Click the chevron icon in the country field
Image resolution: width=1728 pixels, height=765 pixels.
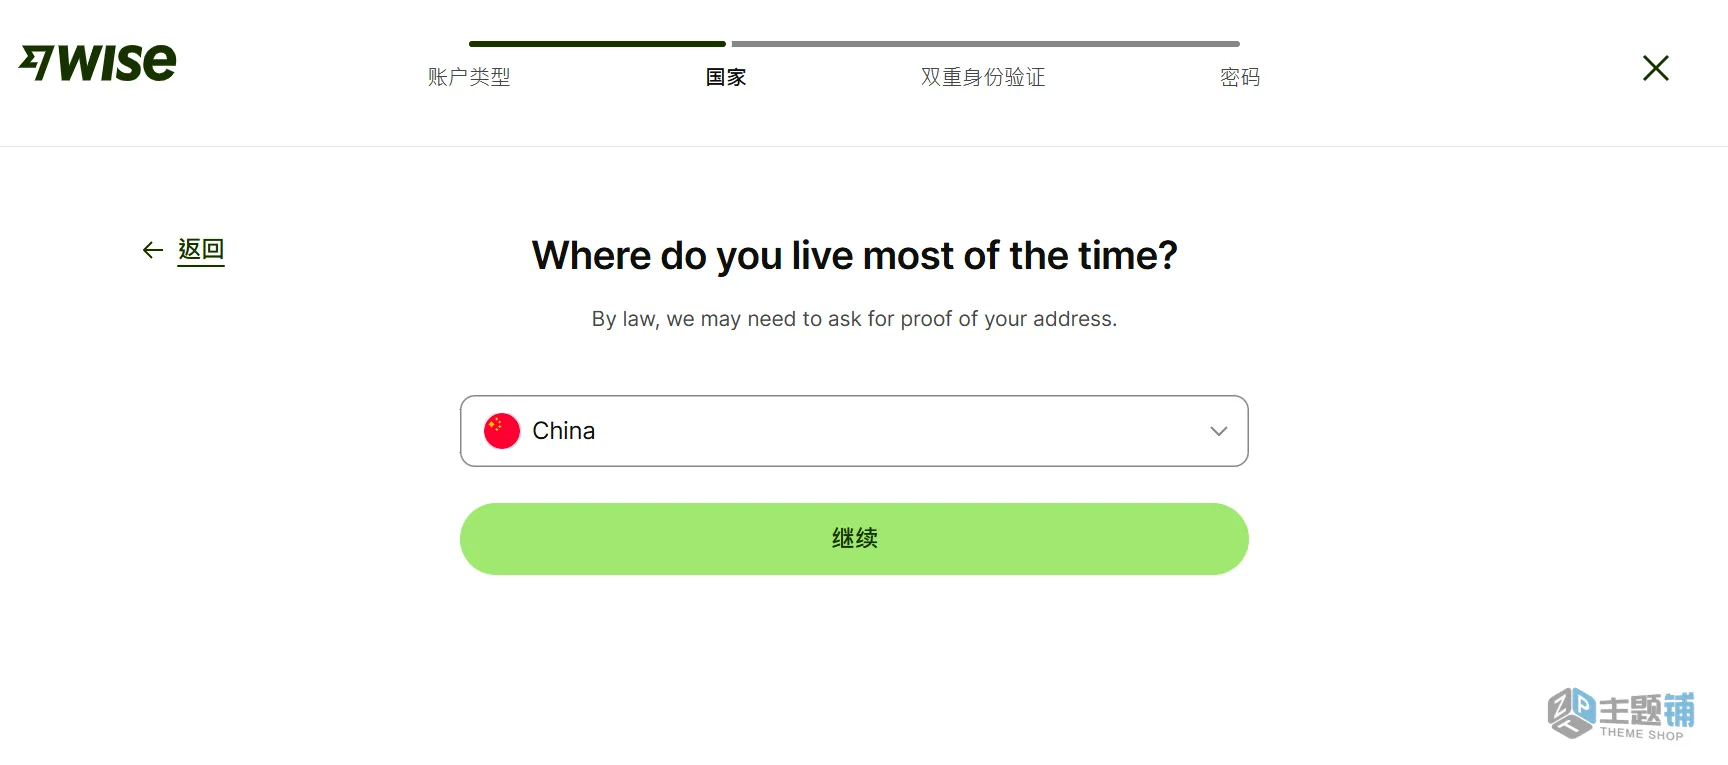(1218, 431)
